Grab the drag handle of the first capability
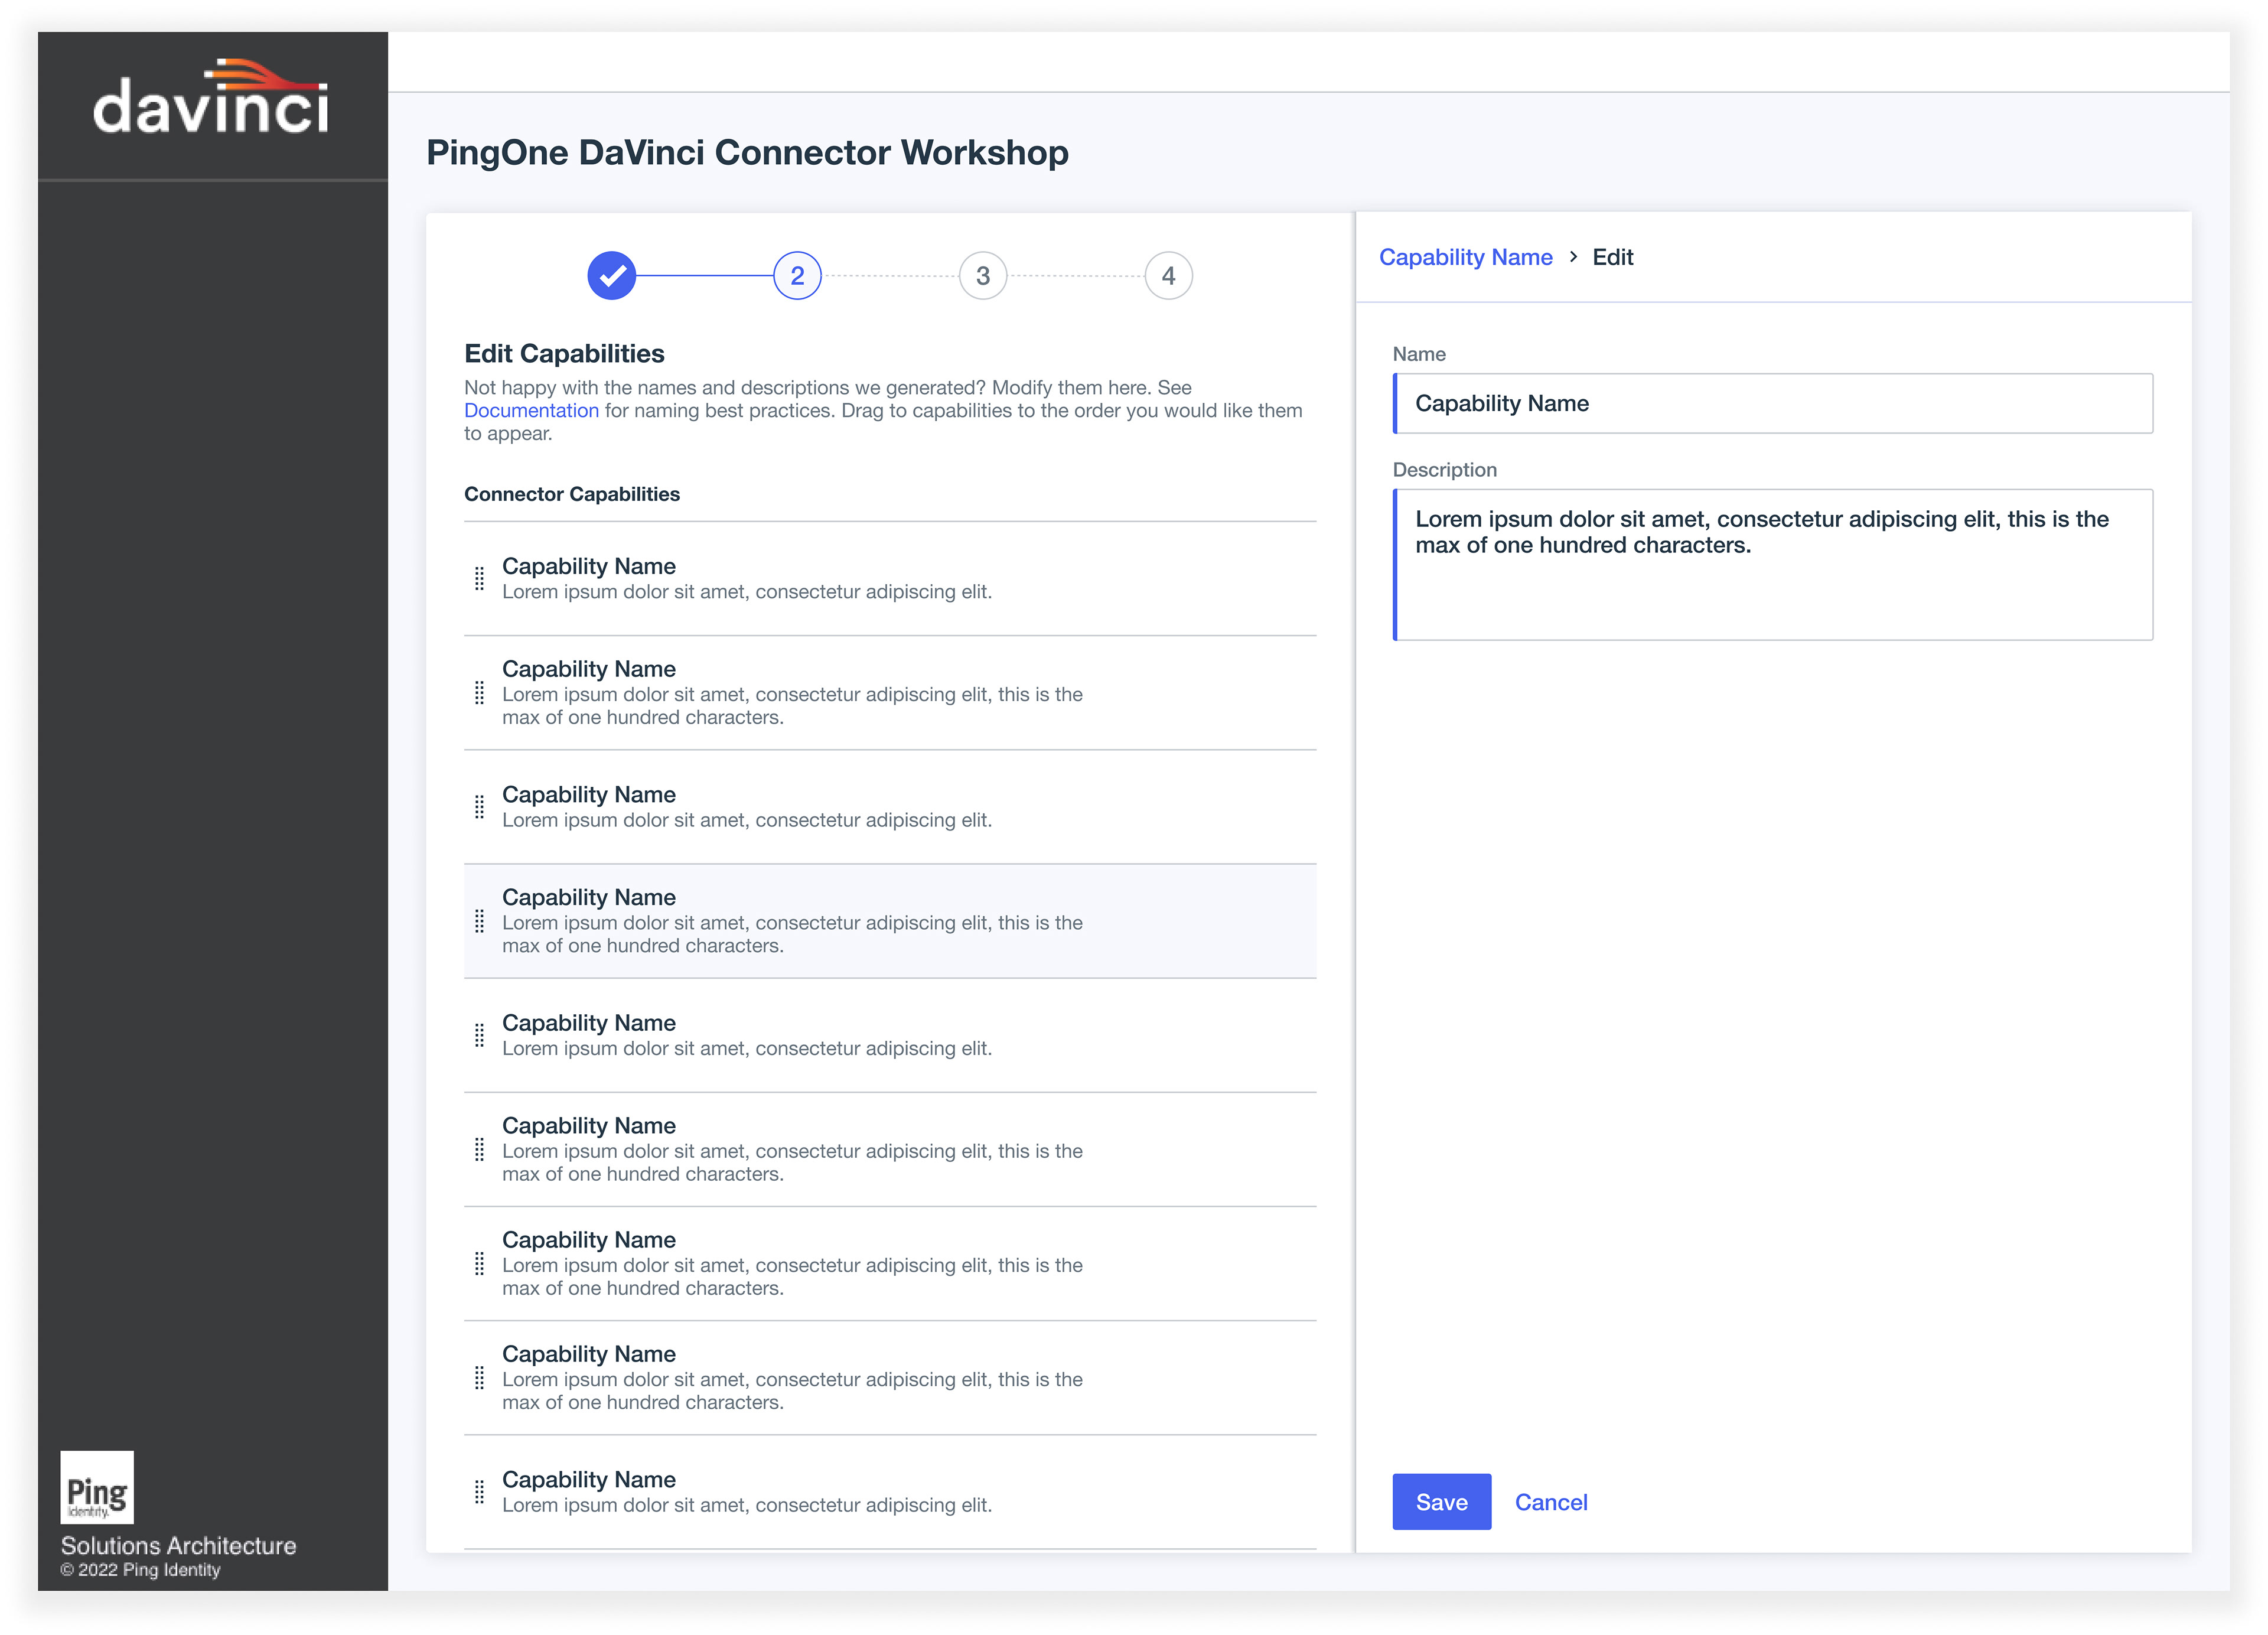2268x1635 pixels. click(x=479, y=578)
